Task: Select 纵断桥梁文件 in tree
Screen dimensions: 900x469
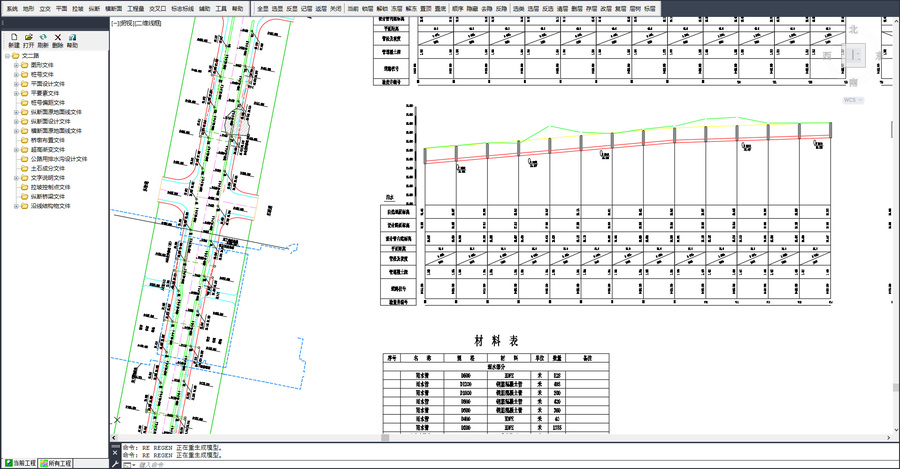Action: pos(48,196)
